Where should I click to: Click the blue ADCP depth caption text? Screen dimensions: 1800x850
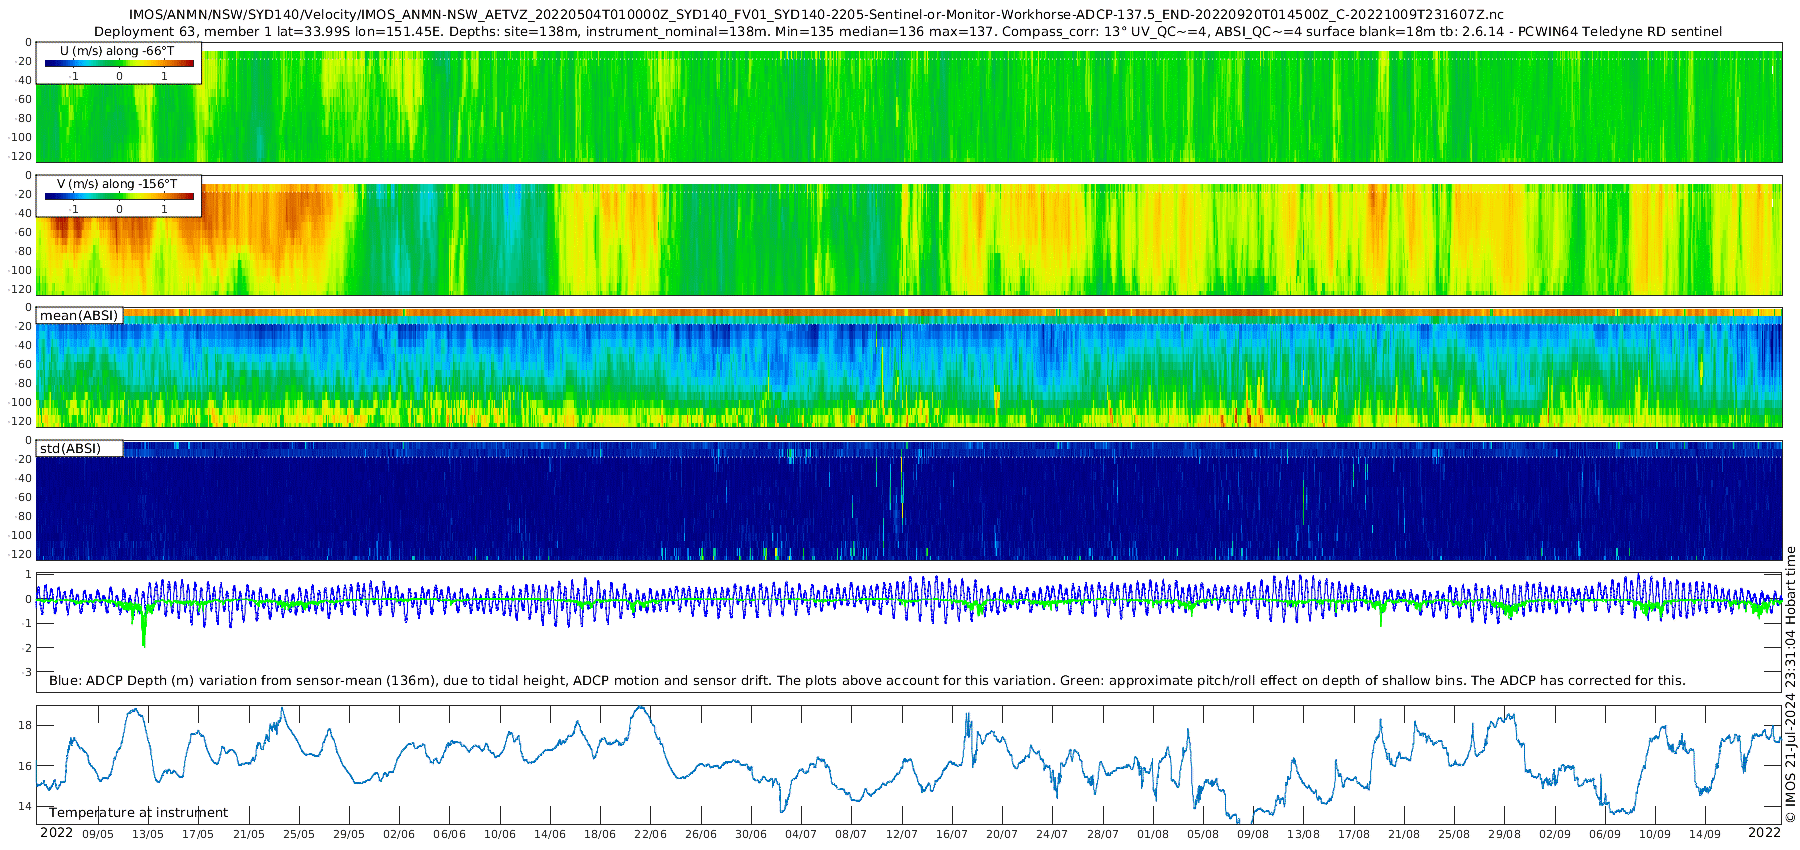[x=866, y=681]
